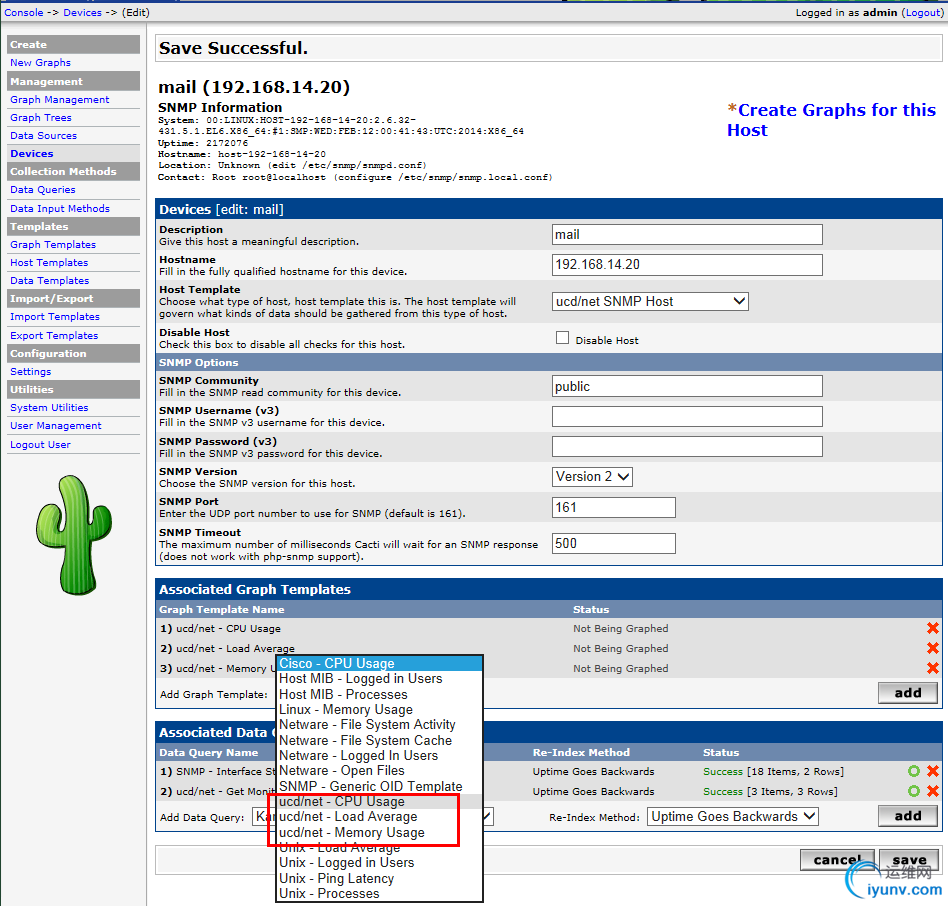This screenshot has width=948, height=906.
Task: Select ucd/net - CPU Usage option in list
Action: coord(380,801)
